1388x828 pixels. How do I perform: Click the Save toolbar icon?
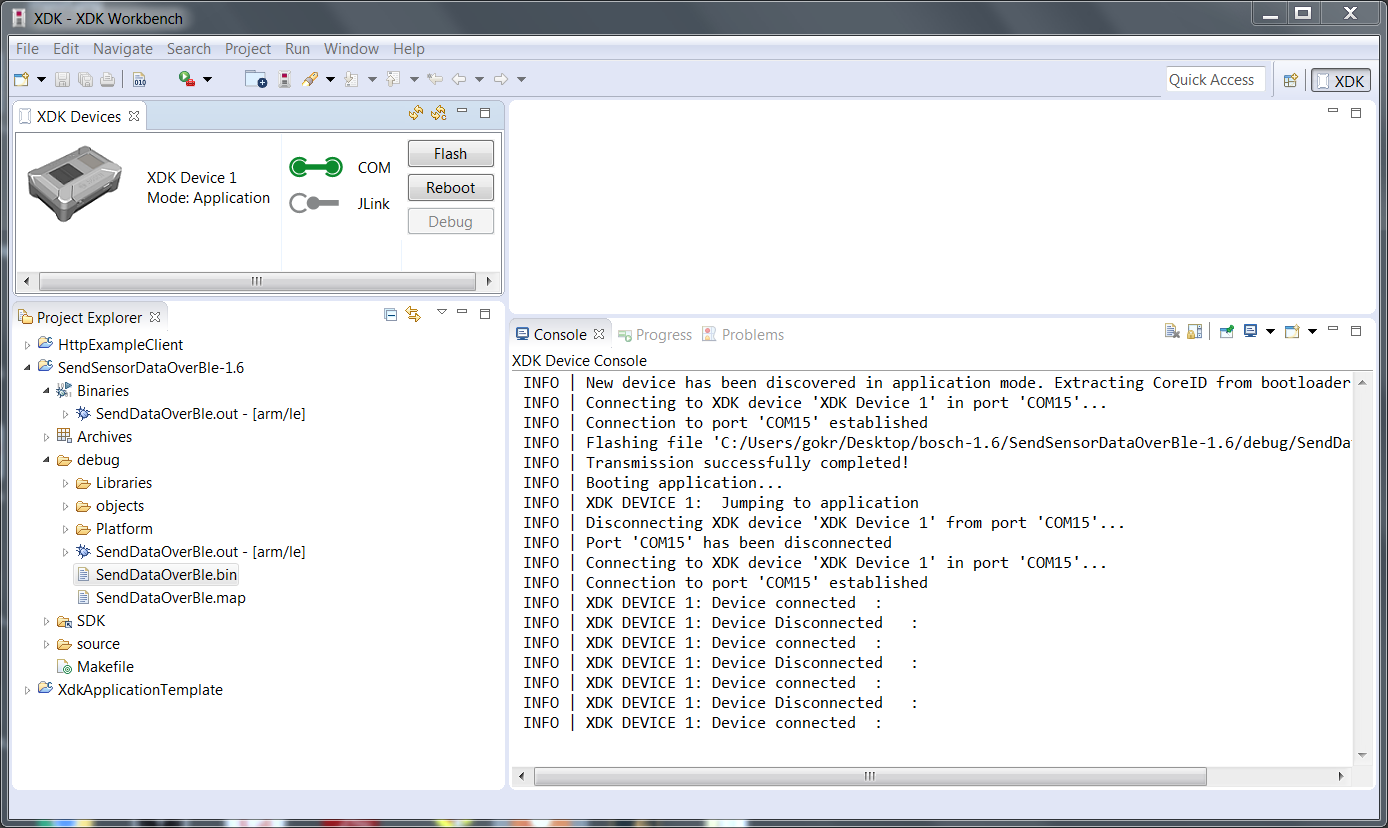62,79
